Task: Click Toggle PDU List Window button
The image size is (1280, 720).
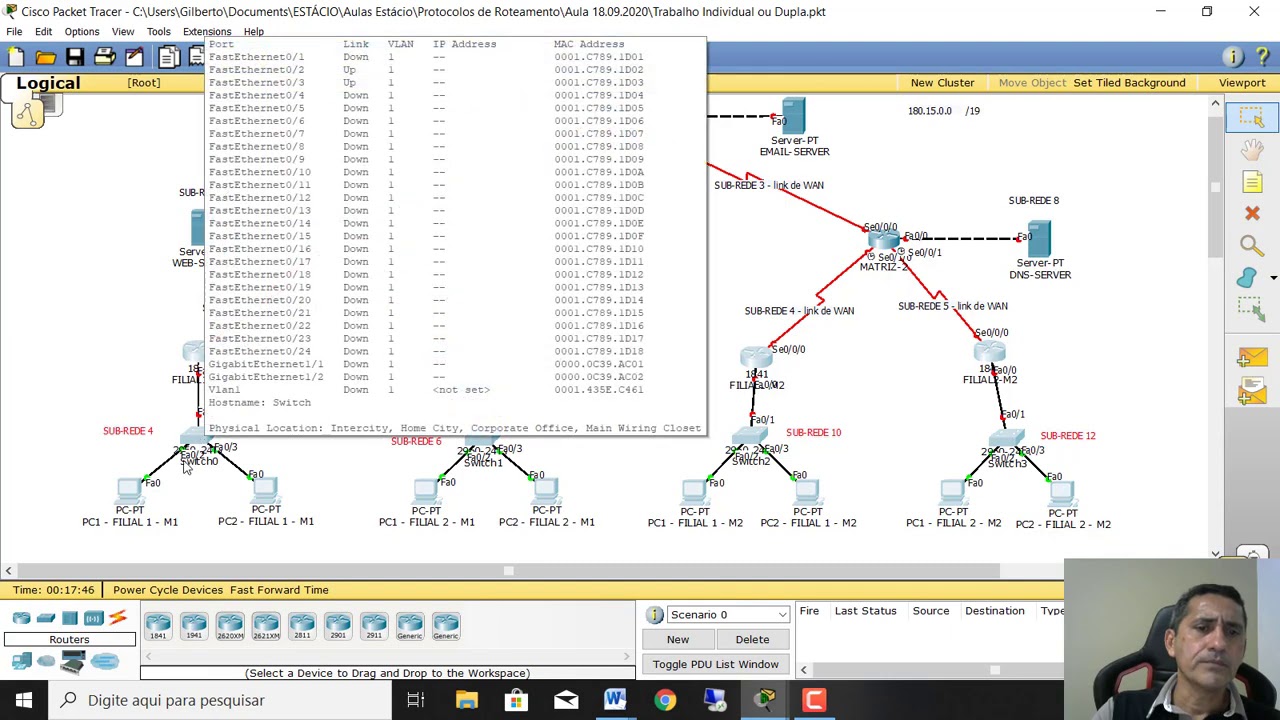Action: 715,664
